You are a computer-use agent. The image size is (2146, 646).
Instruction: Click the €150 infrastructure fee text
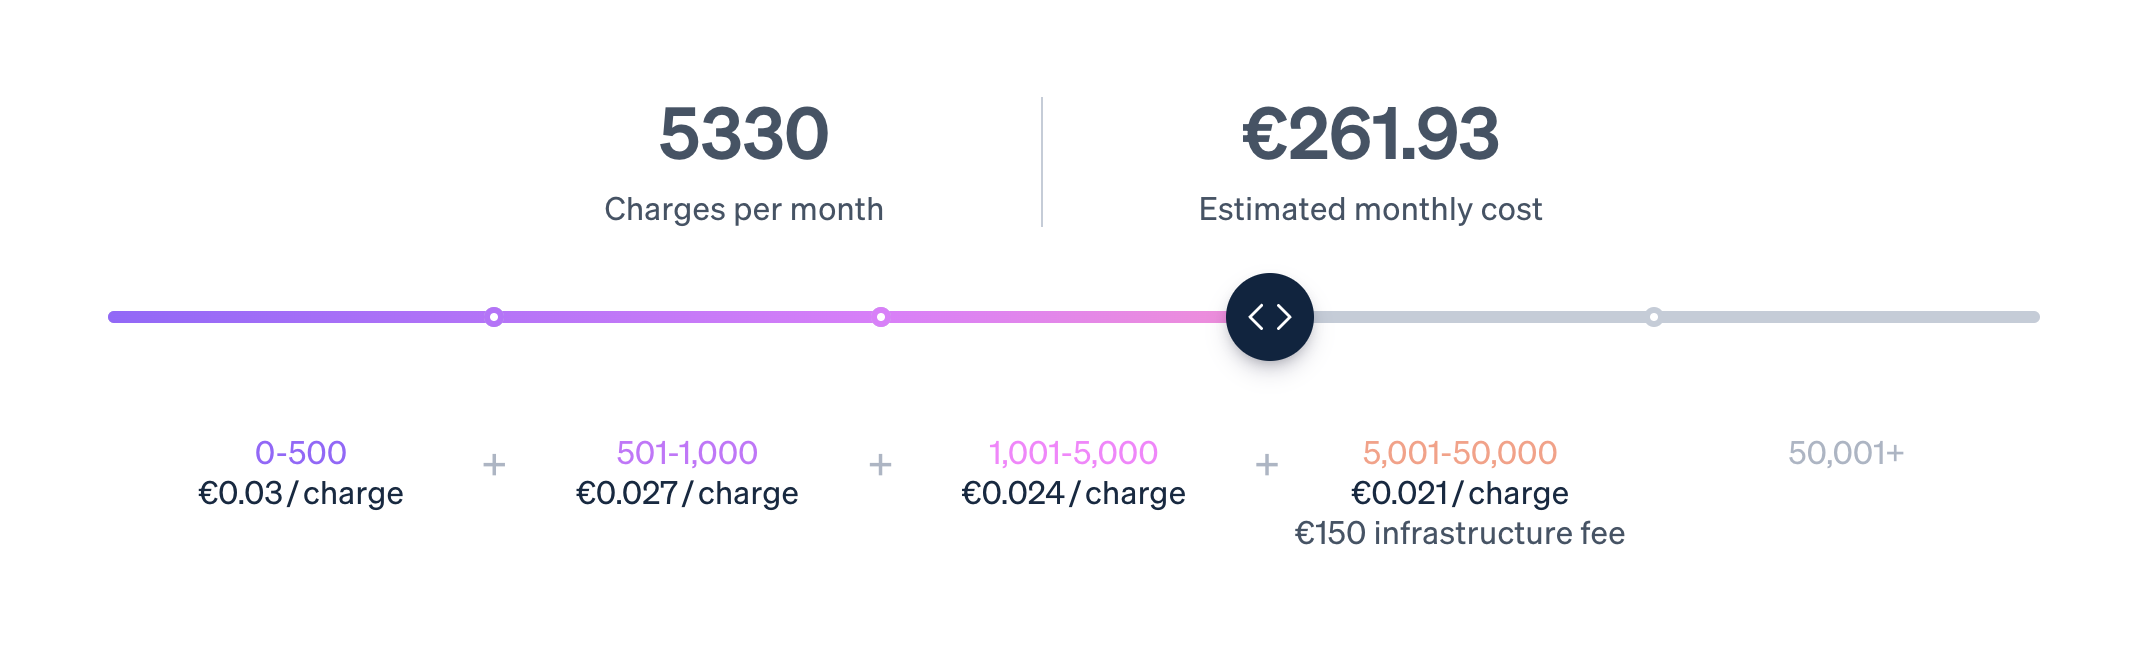tap(1460, 533)
